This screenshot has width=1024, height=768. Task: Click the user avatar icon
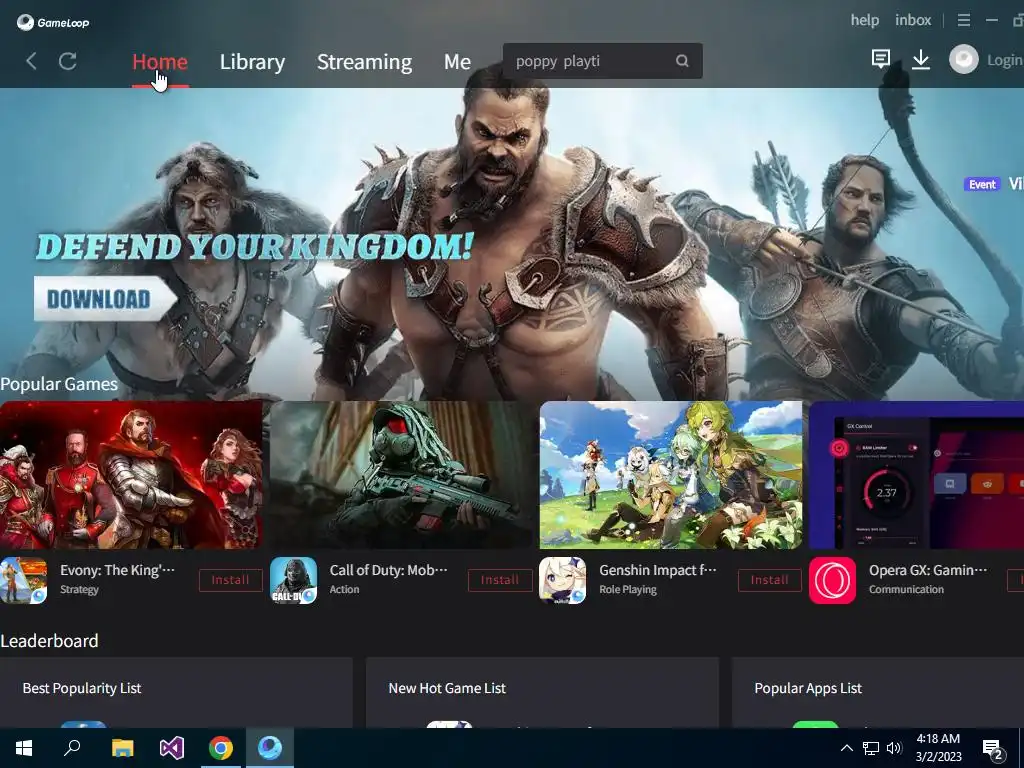(963, 59)
